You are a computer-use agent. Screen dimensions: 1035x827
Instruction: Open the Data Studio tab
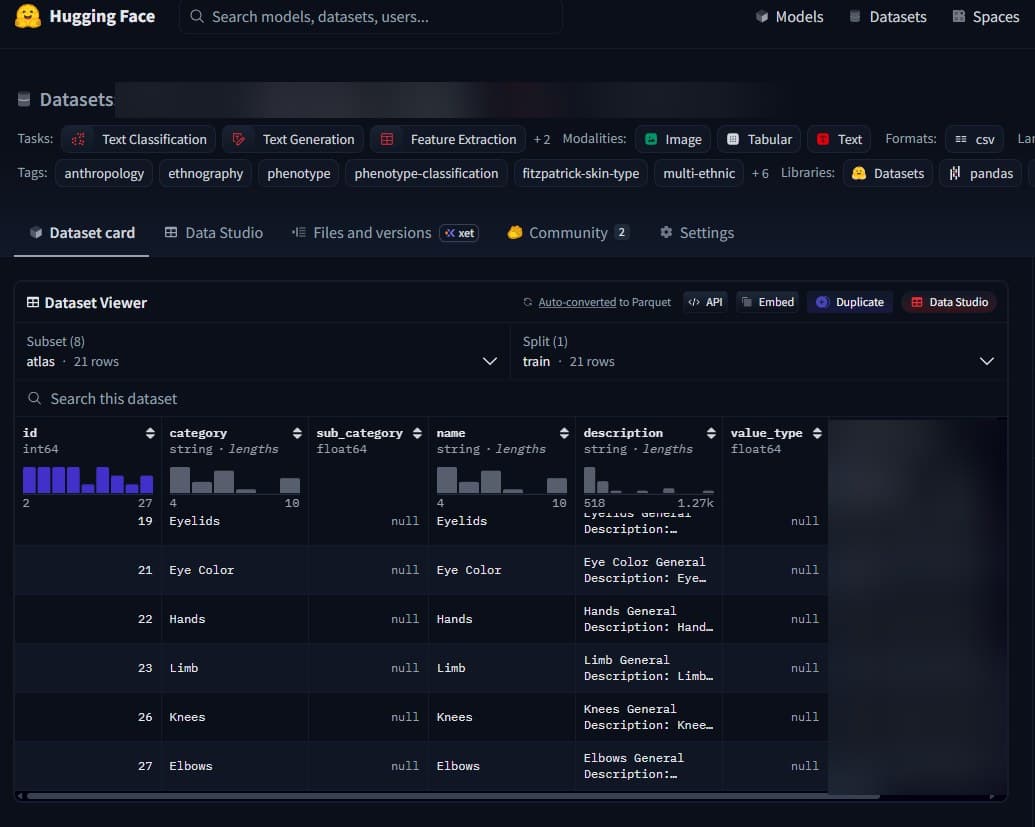213,233
